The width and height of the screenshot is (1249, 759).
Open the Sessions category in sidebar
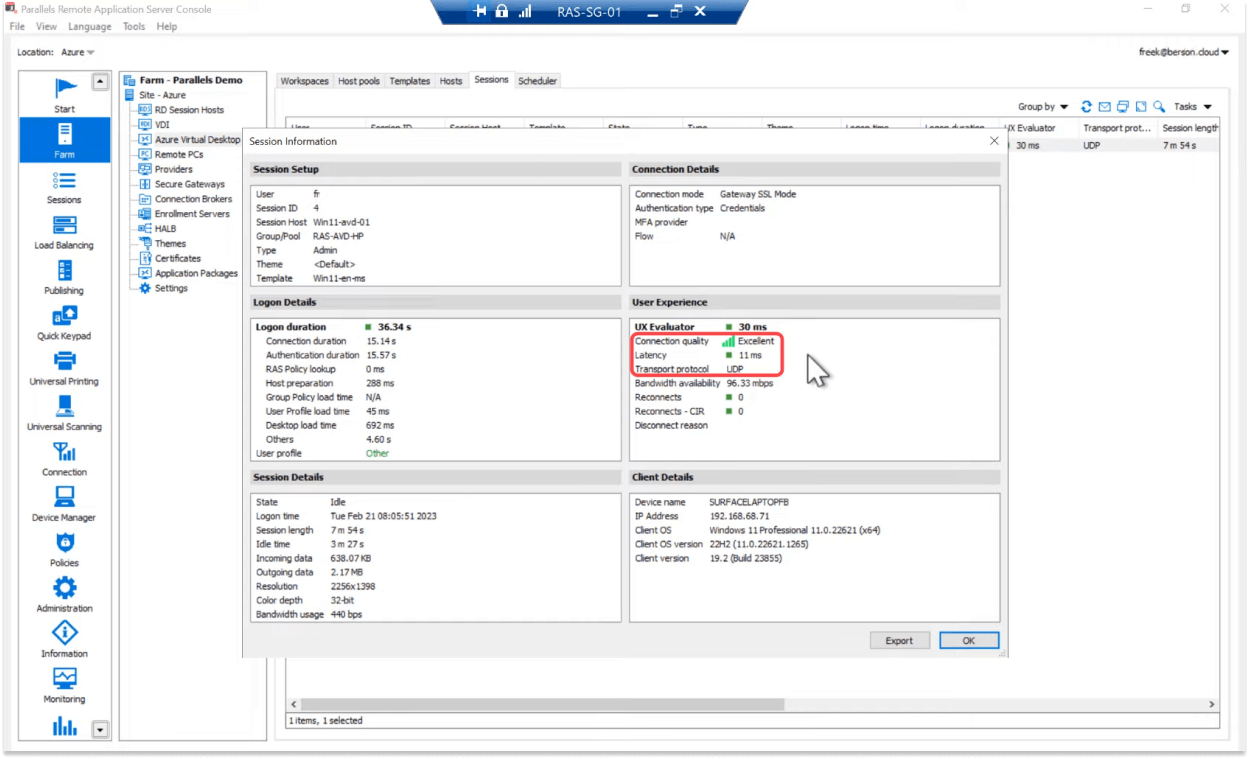pyautogui.click(x=64, y=187)
